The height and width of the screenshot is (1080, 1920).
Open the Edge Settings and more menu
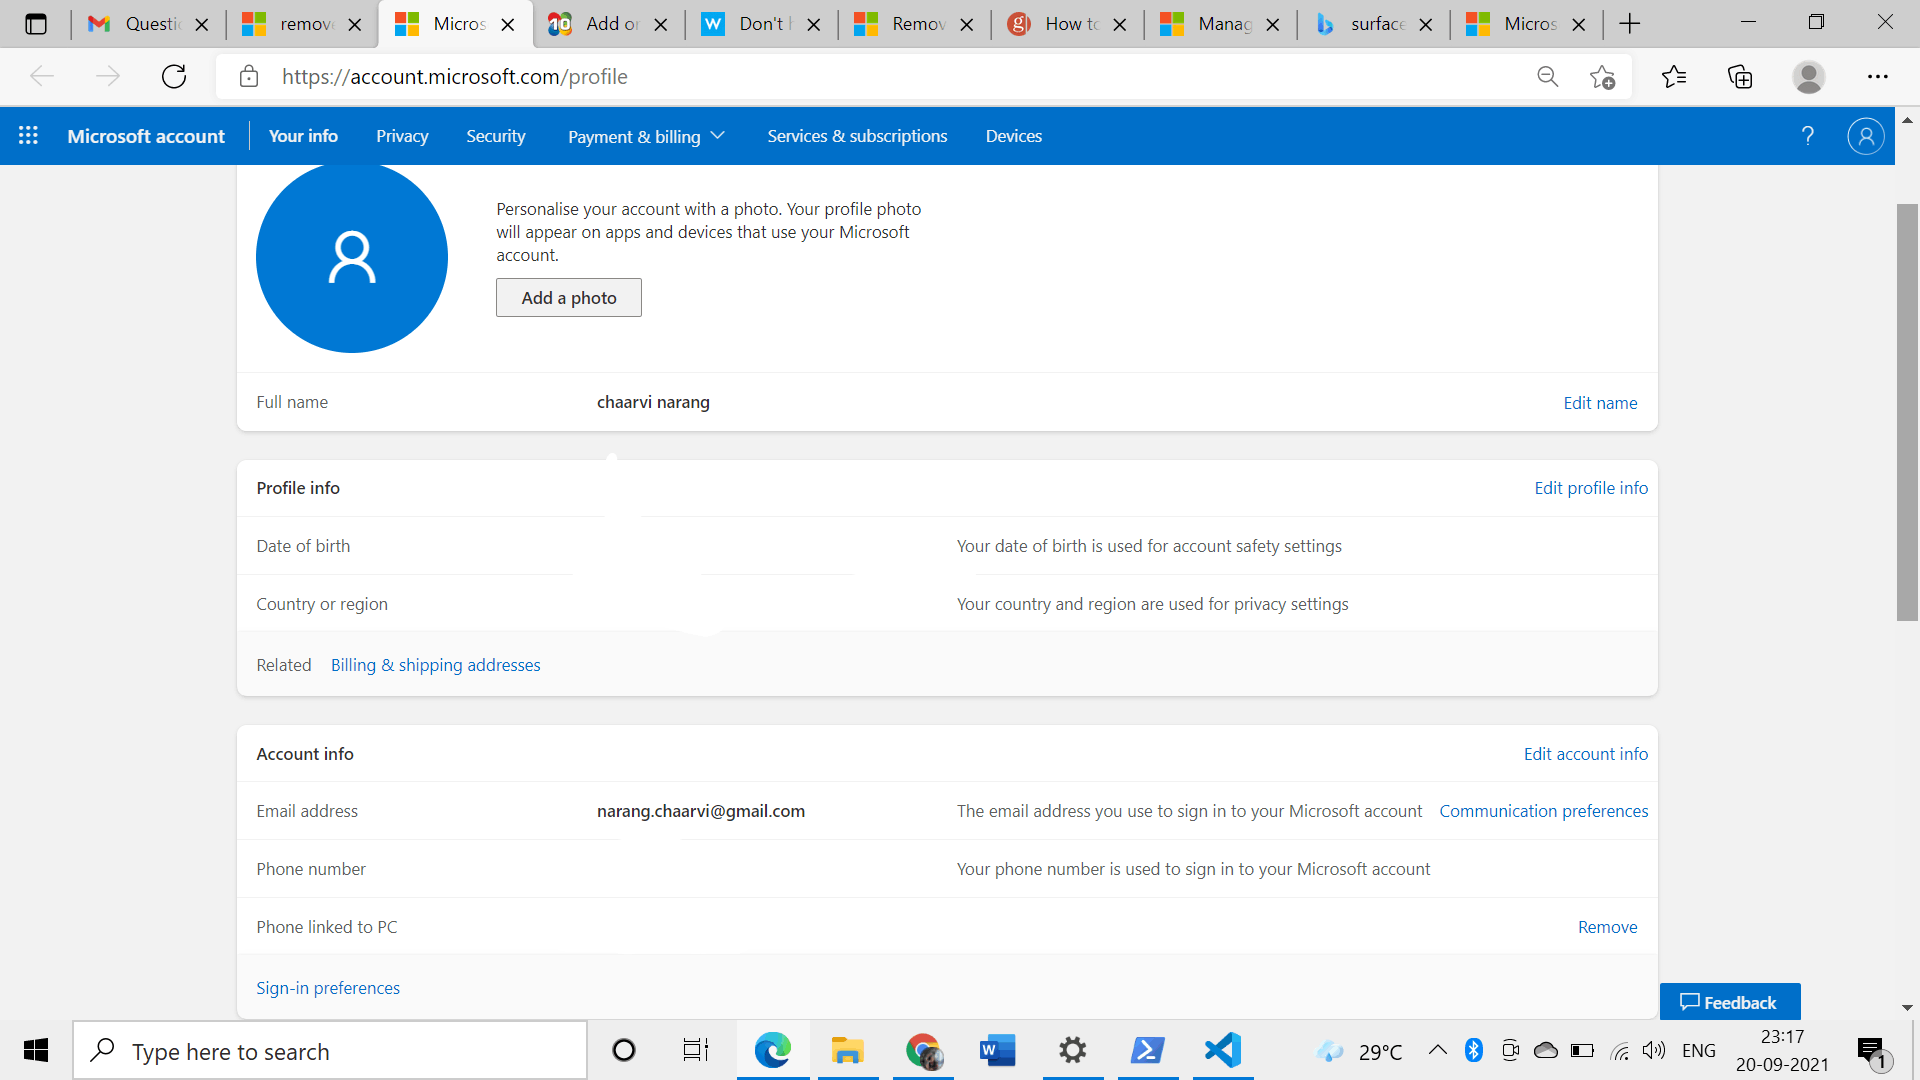click(1877, 77)
